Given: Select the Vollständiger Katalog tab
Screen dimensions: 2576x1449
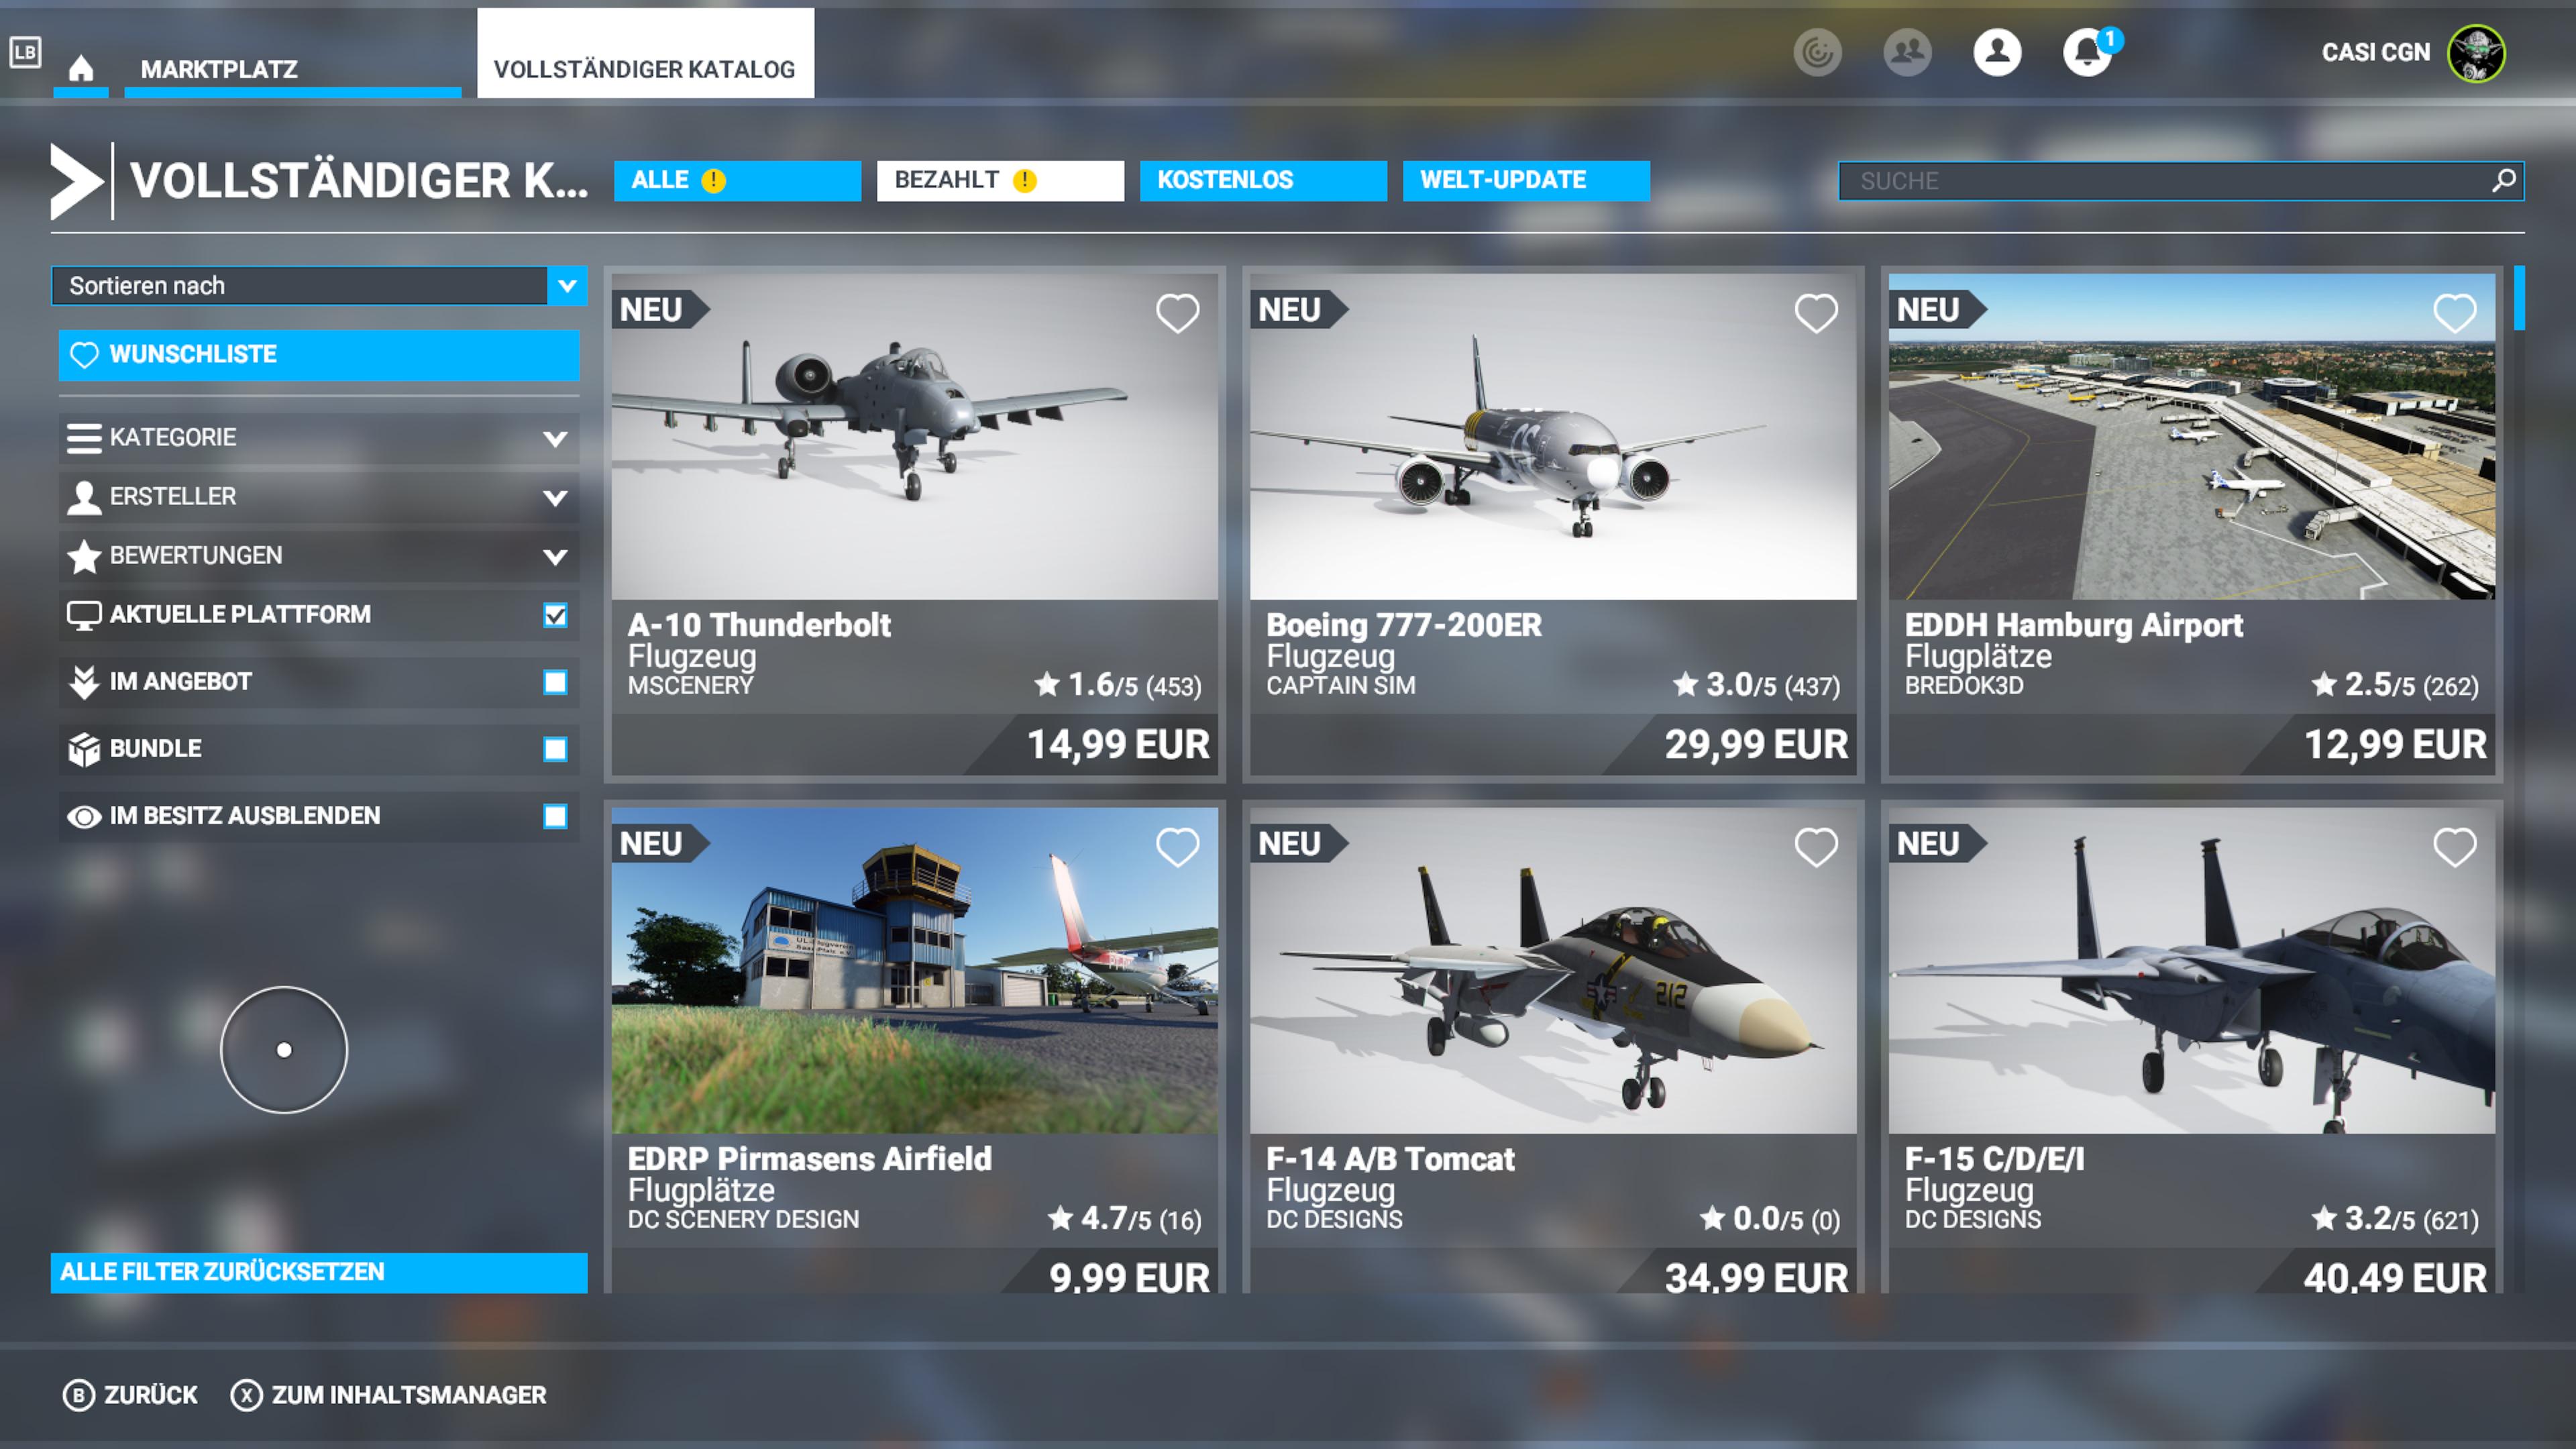Looking at the screenshot, I should 645,53.
